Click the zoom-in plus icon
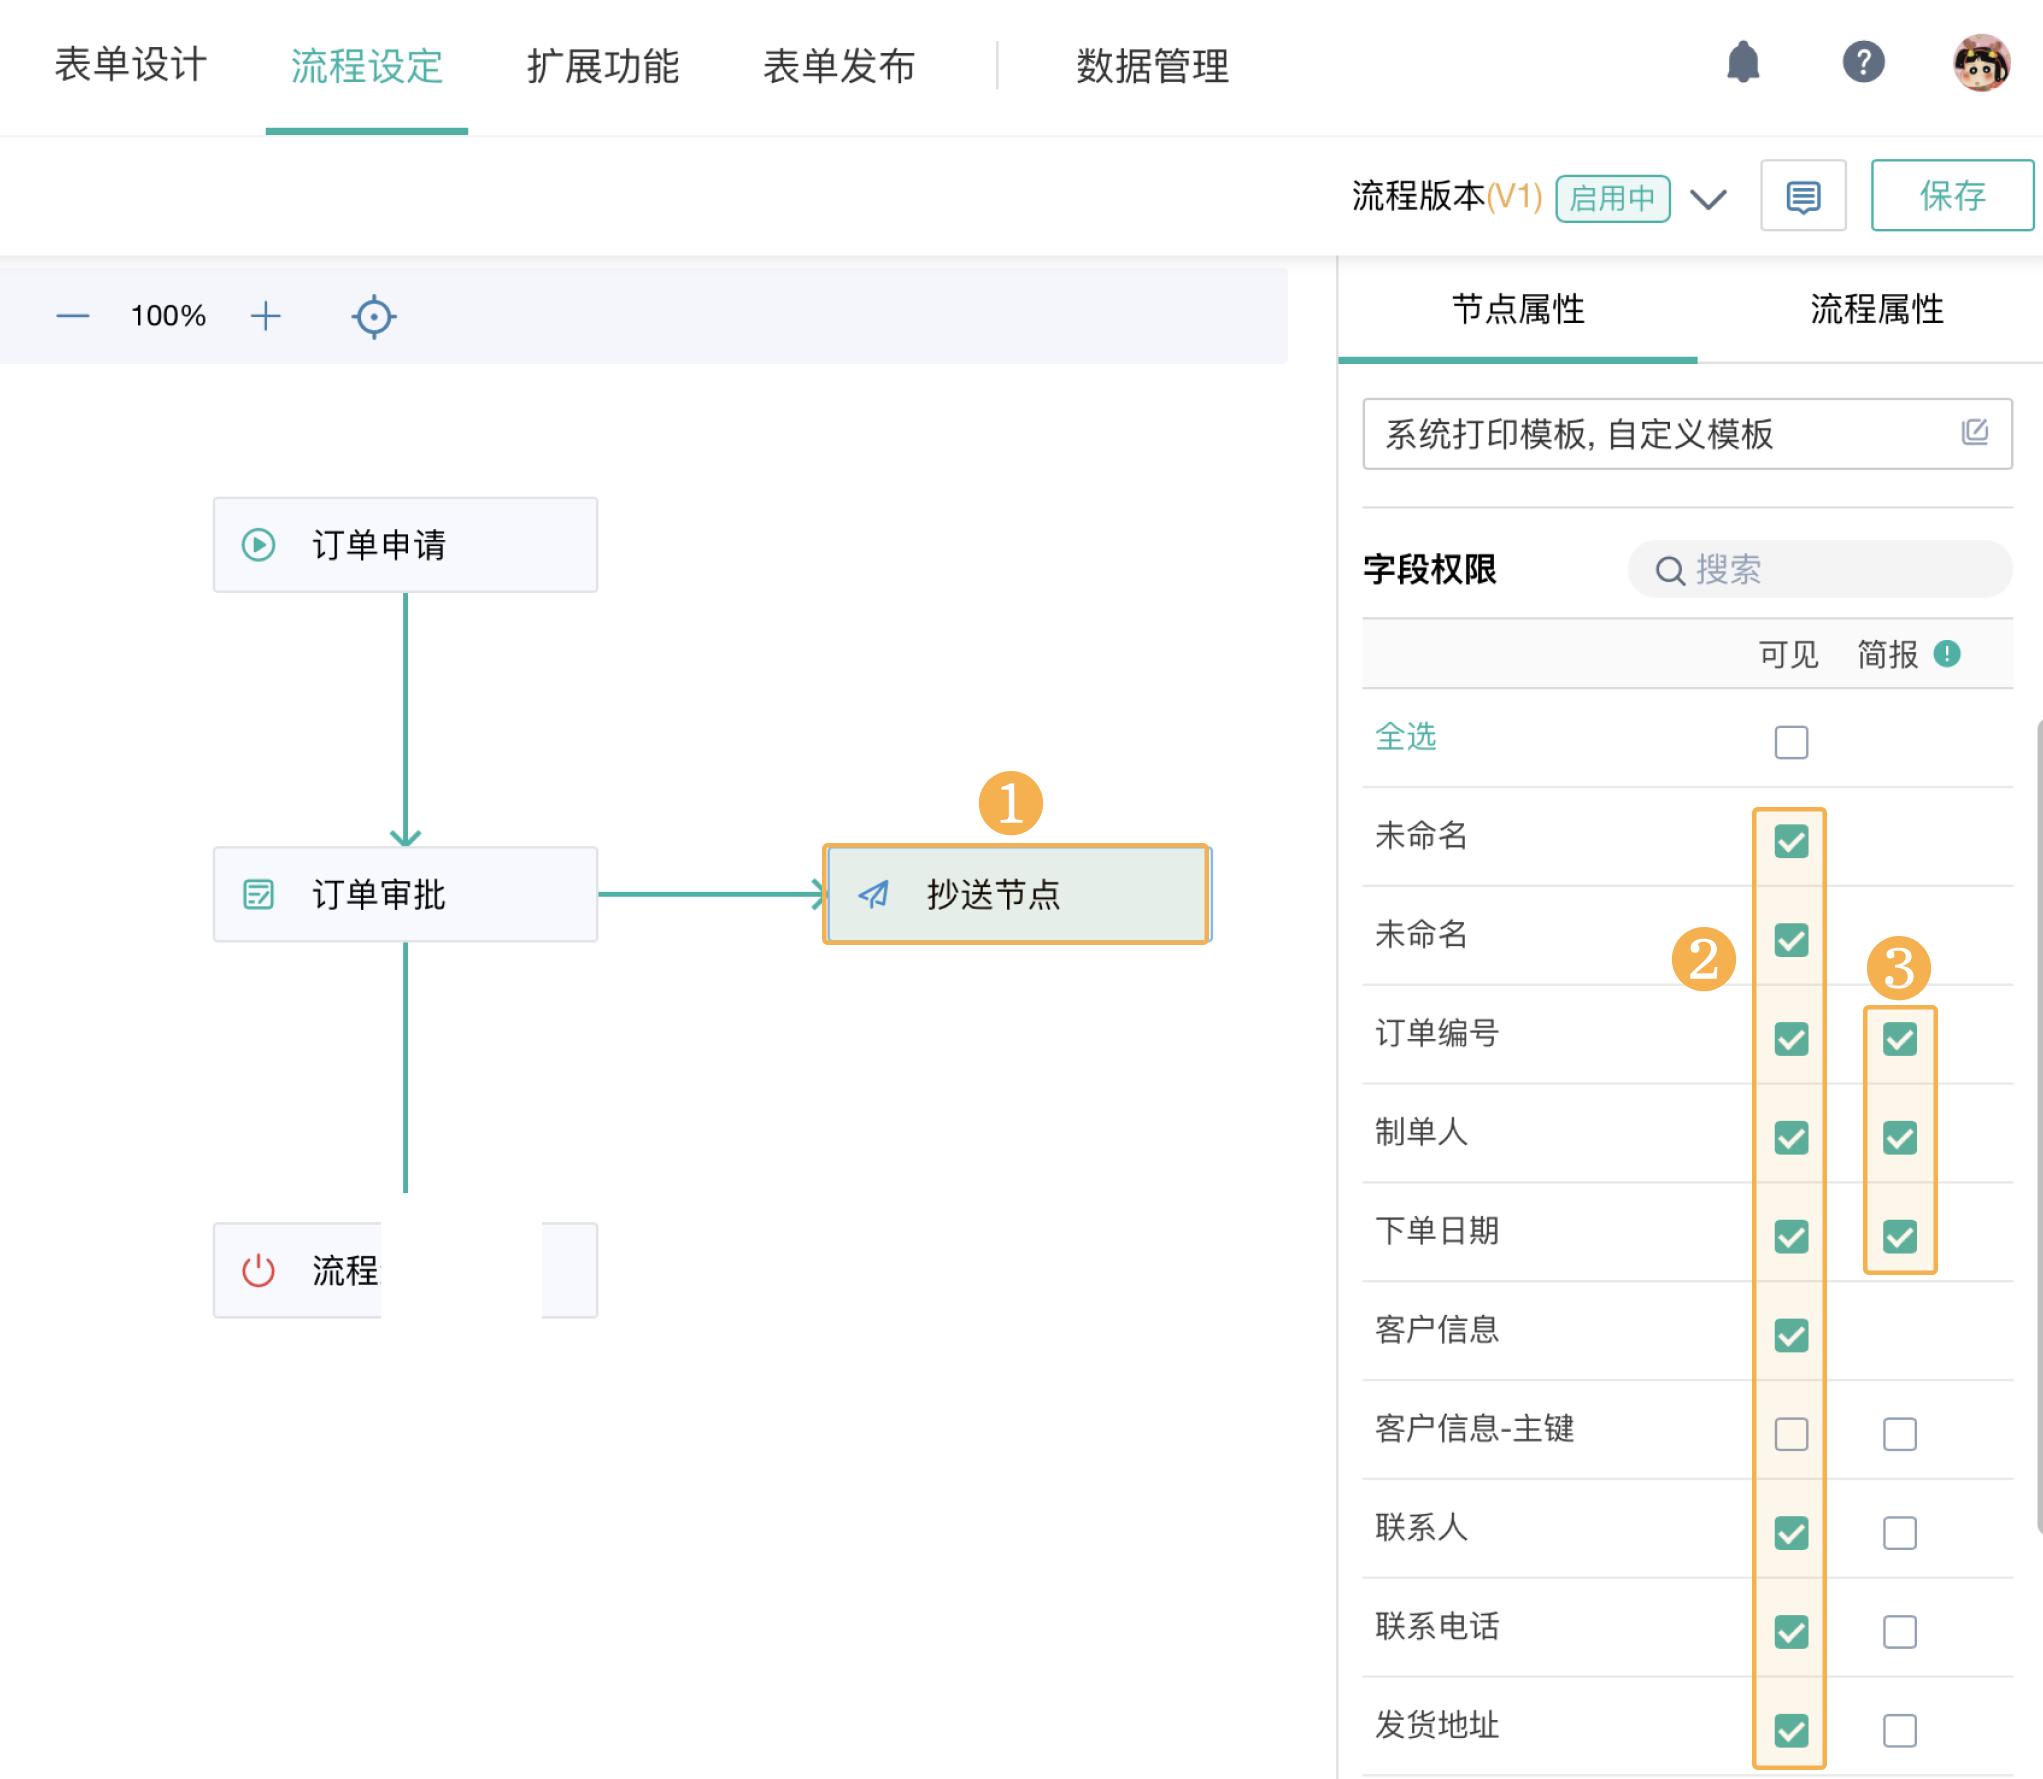2043x1779 pixels. click(266, 315)
